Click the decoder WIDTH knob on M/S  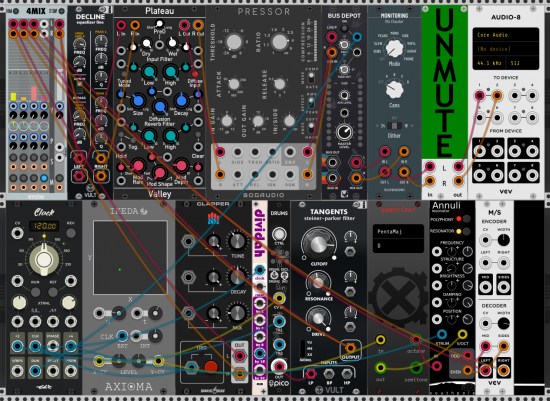504,323
